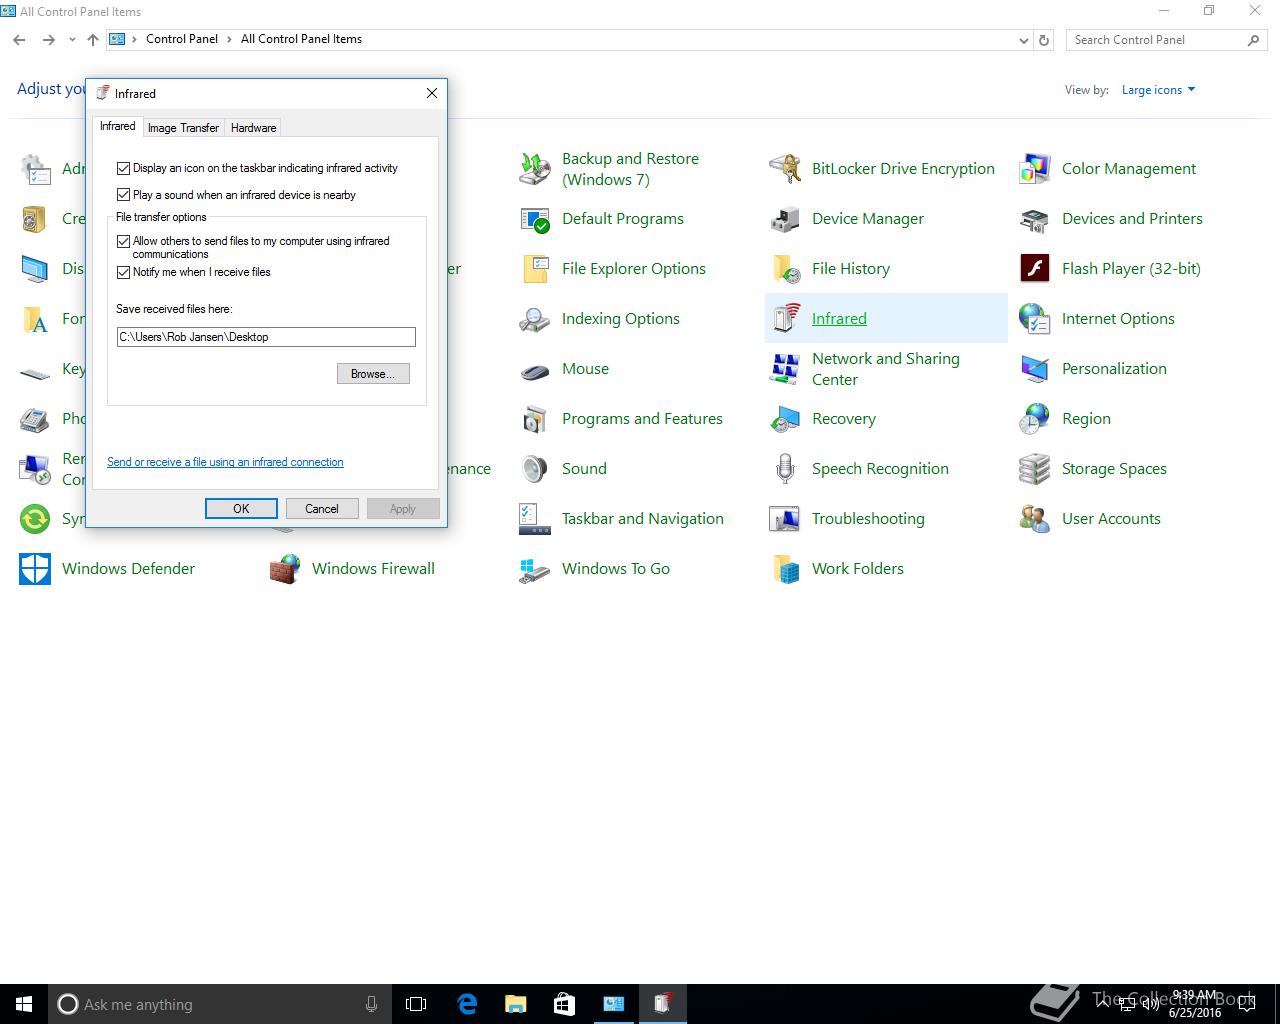Click the Infrared icon in Control Panel

click(x=785, y=319)
